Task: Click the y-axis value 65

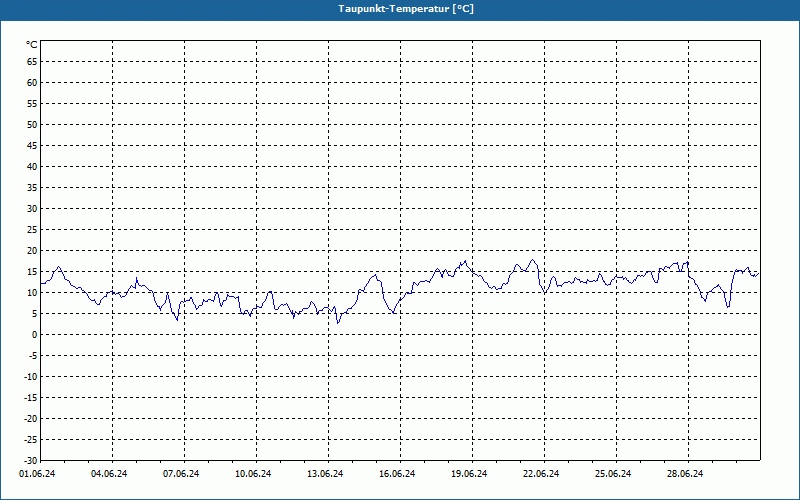Action: pyautogui.click(x=32, y=62)
